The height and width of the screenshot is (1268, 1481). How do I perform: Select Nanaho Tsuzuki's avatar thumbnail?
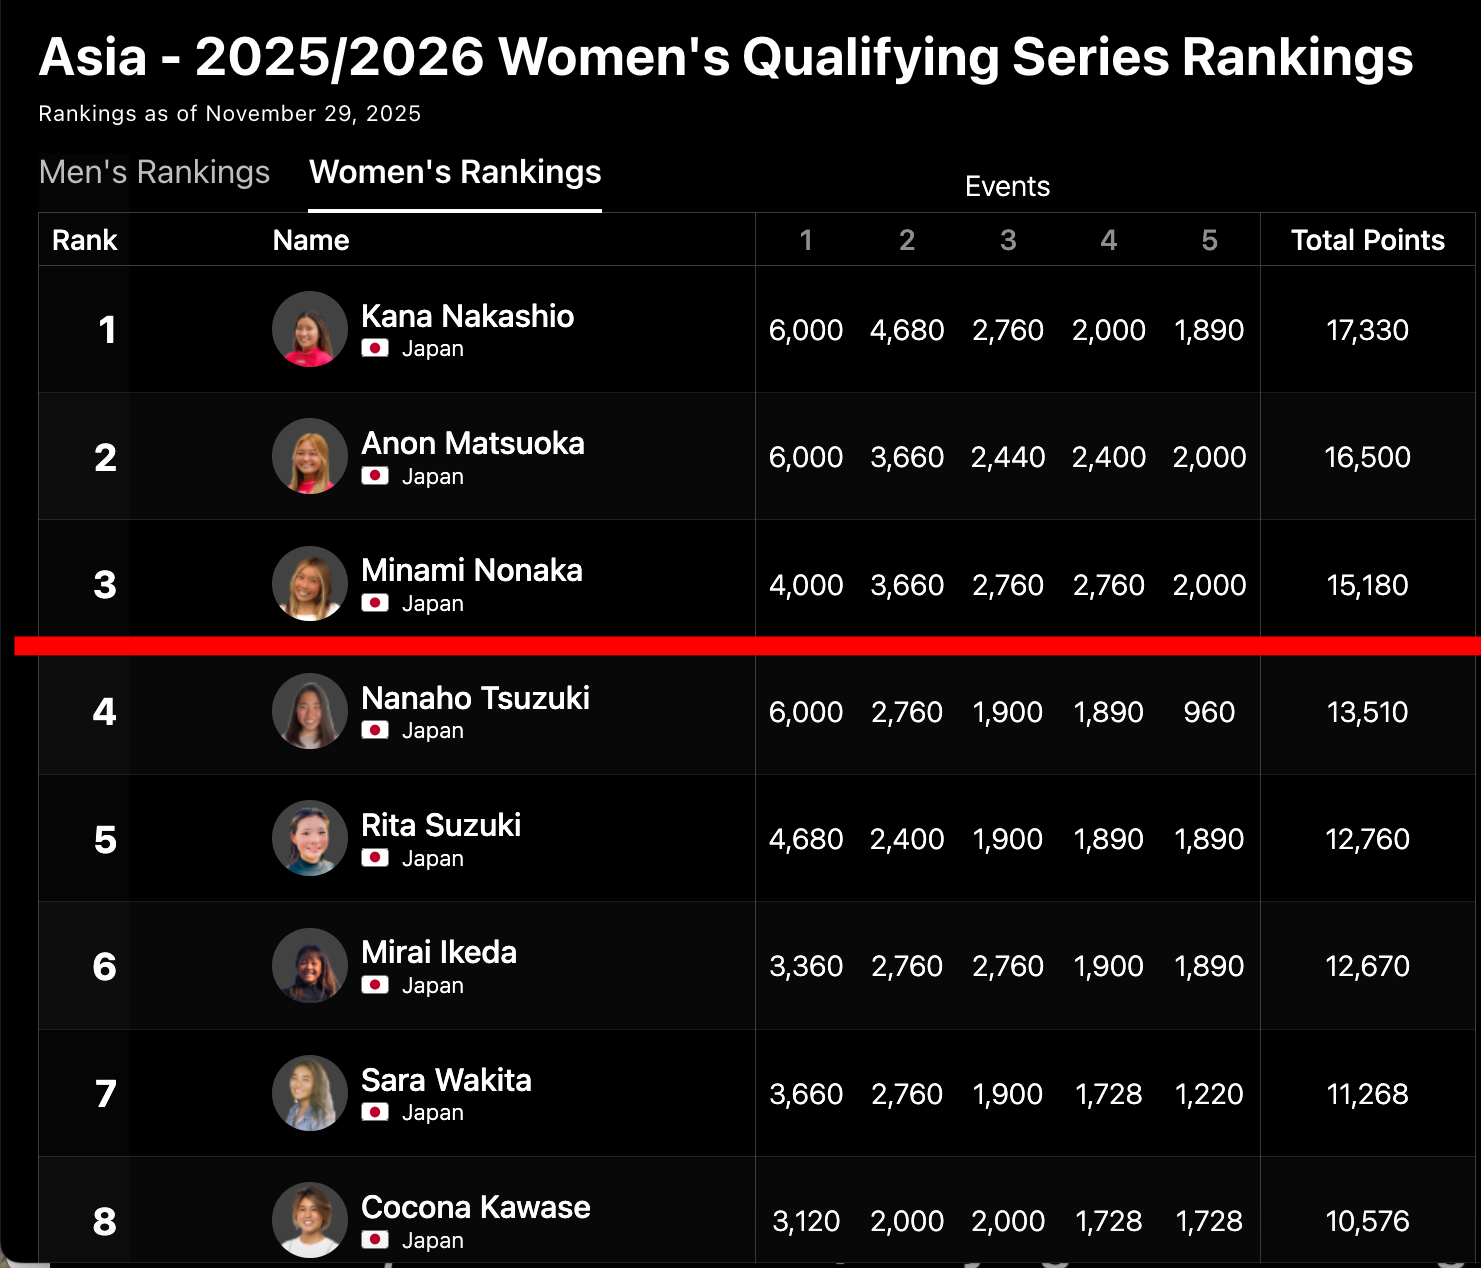tap(310, 711)
